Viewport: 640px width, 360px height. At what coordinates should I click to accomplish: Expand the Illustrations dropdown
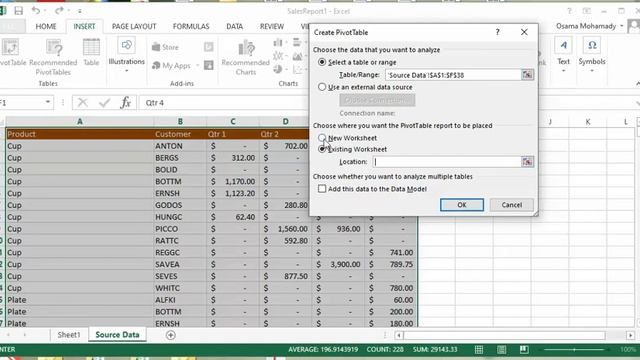pos(127,71)
